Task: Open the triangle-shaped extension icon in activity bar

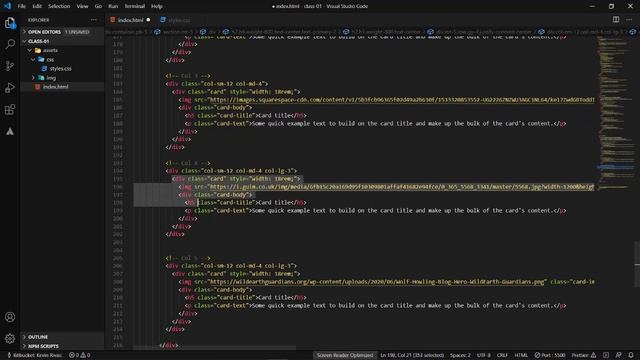Action: 10,131
